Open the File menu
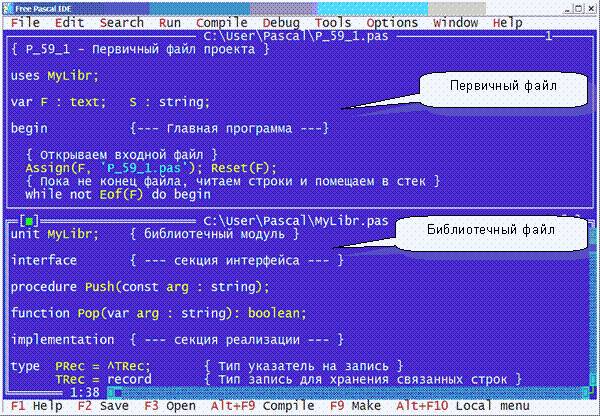600x416 pixels. point(25,23)
